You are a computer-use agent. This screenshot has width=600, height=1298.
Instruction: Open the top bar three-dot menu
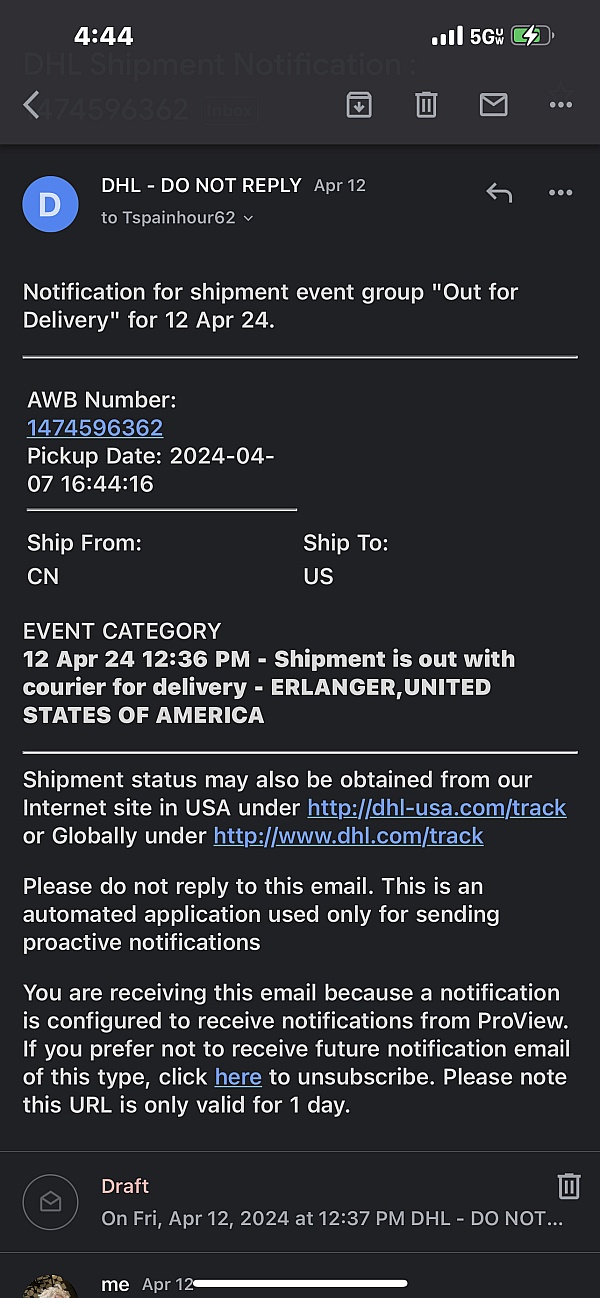[x=560, y=104]
